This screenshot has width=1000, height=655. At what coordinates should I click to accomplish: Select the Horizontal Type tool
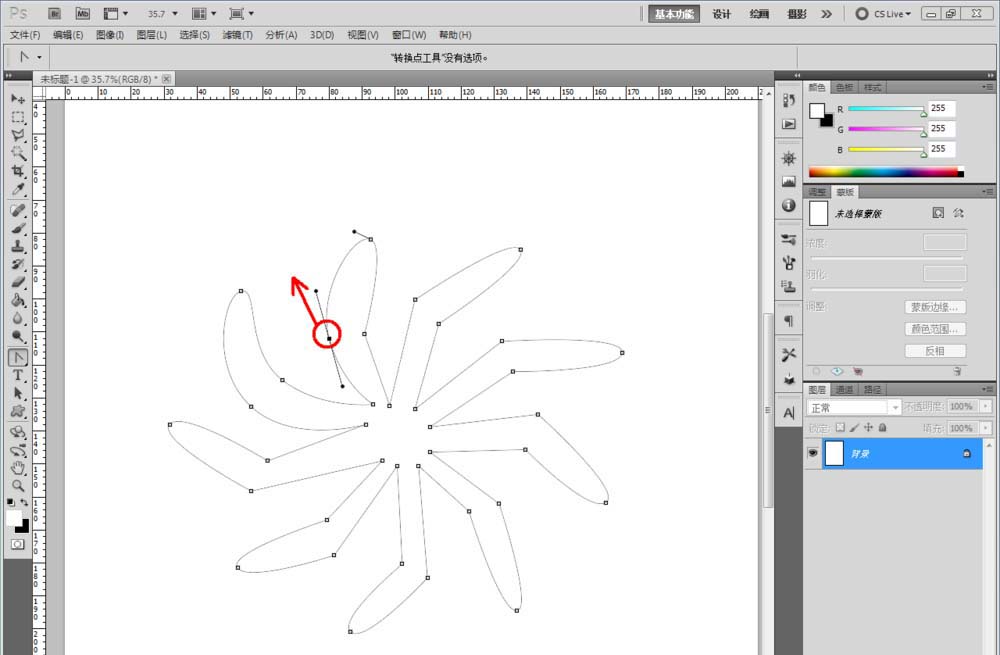click(18, 375)
